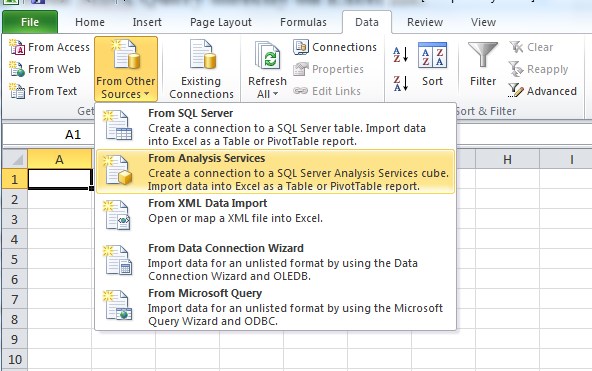
Task: Click the From Access icon
Action: (17, 47)
